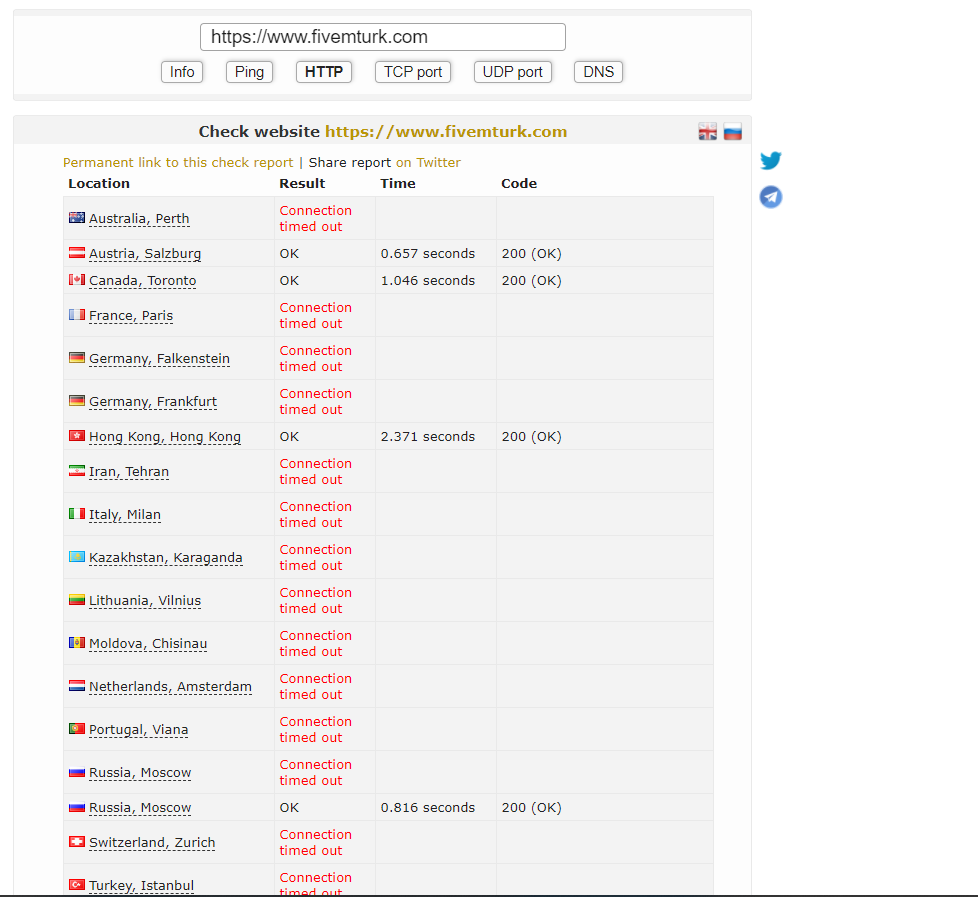Click the Moldova flag icon
Image resolution: width=978 pixels, height=897 pixels.
click(77, 642)
